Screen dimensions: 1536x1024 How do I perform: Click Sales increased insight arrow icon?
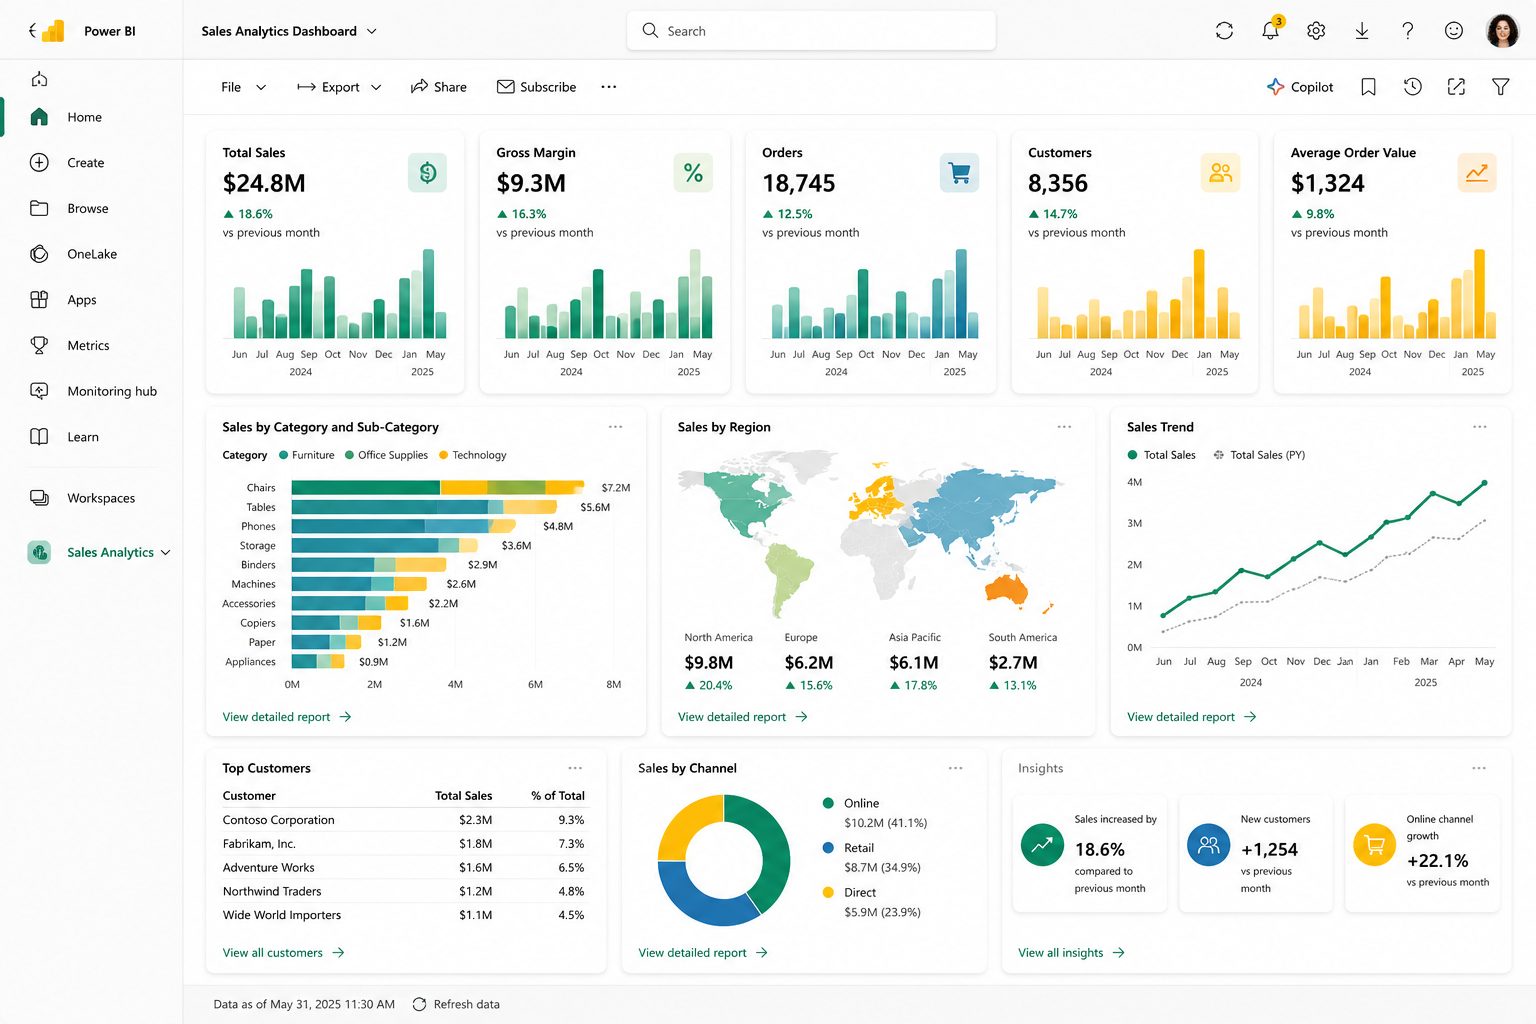[x=1042, y=845]
